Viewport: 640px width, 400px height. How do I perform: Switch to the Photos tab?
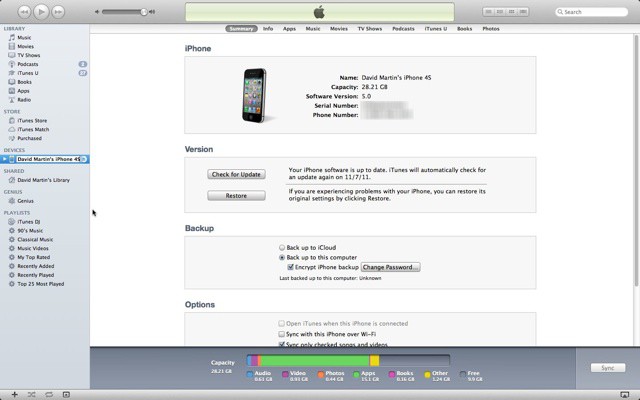(x=491, y=29)
